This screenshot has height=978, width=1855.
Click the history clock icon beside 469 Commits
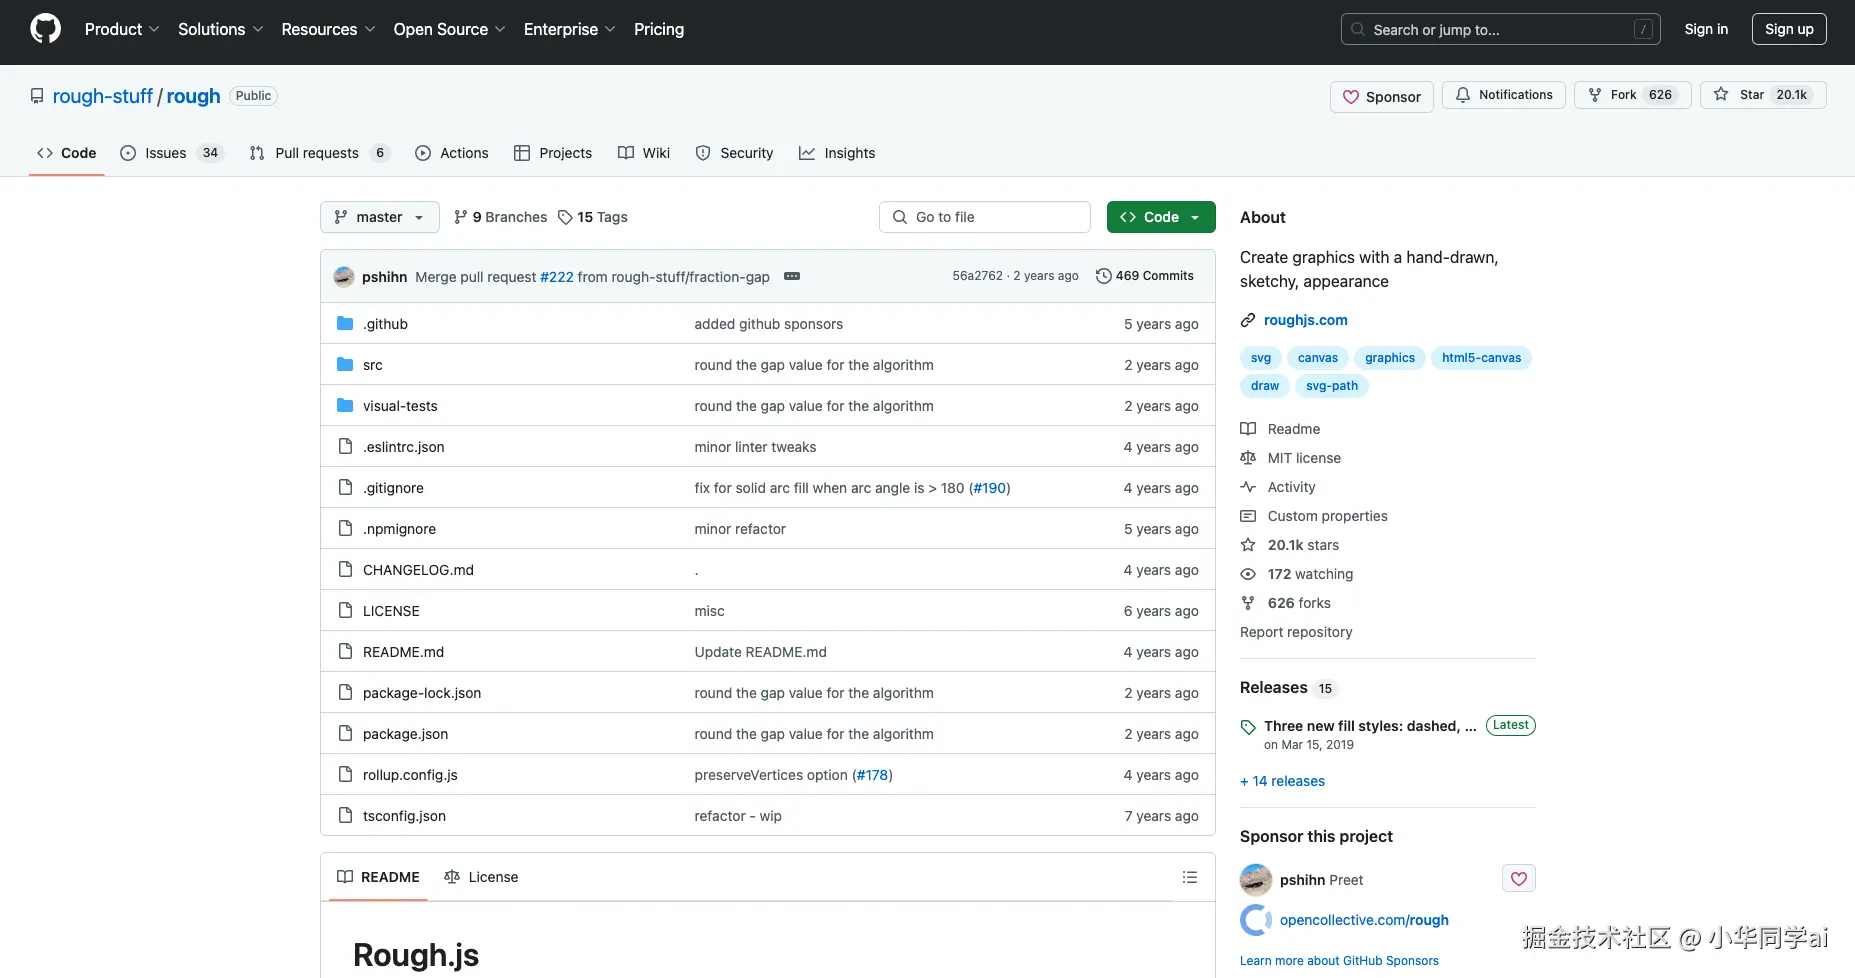pyautogui.click(x=1104, y=276)
